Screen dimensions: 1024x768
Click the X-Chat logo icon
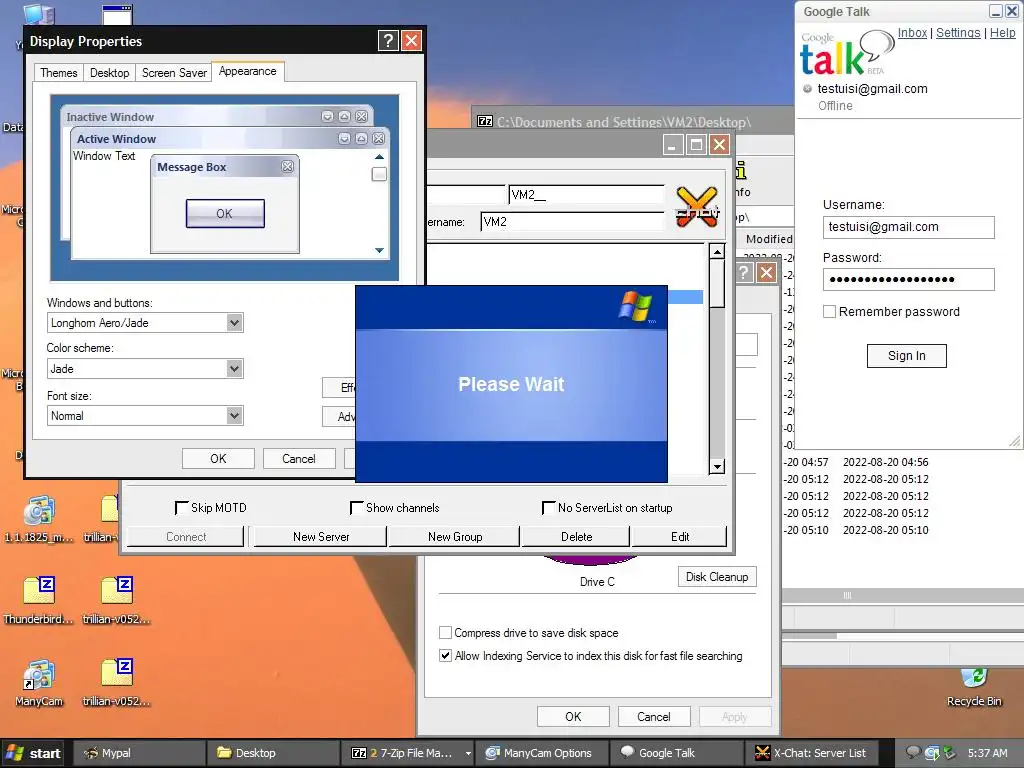[697, 206]
